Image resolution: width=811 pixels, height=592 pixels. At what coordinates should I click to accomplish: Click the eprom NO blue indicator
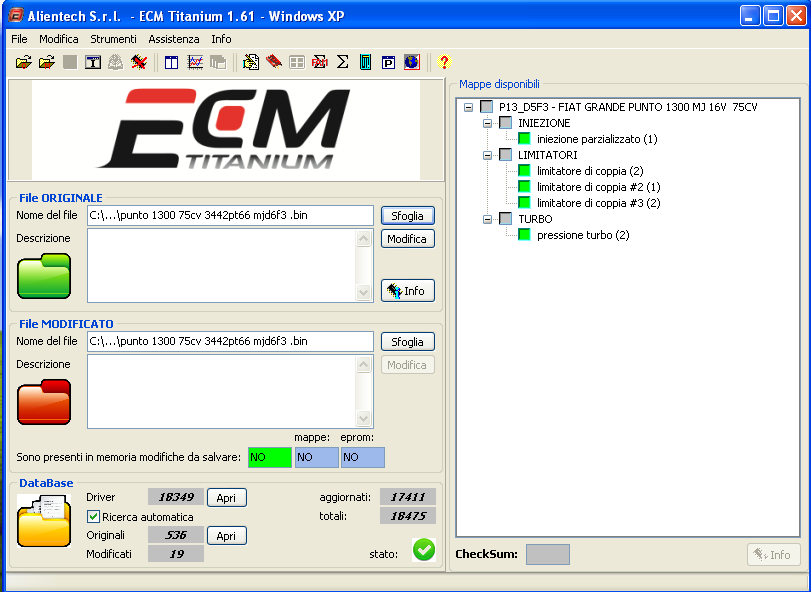[x=363, y=458]
